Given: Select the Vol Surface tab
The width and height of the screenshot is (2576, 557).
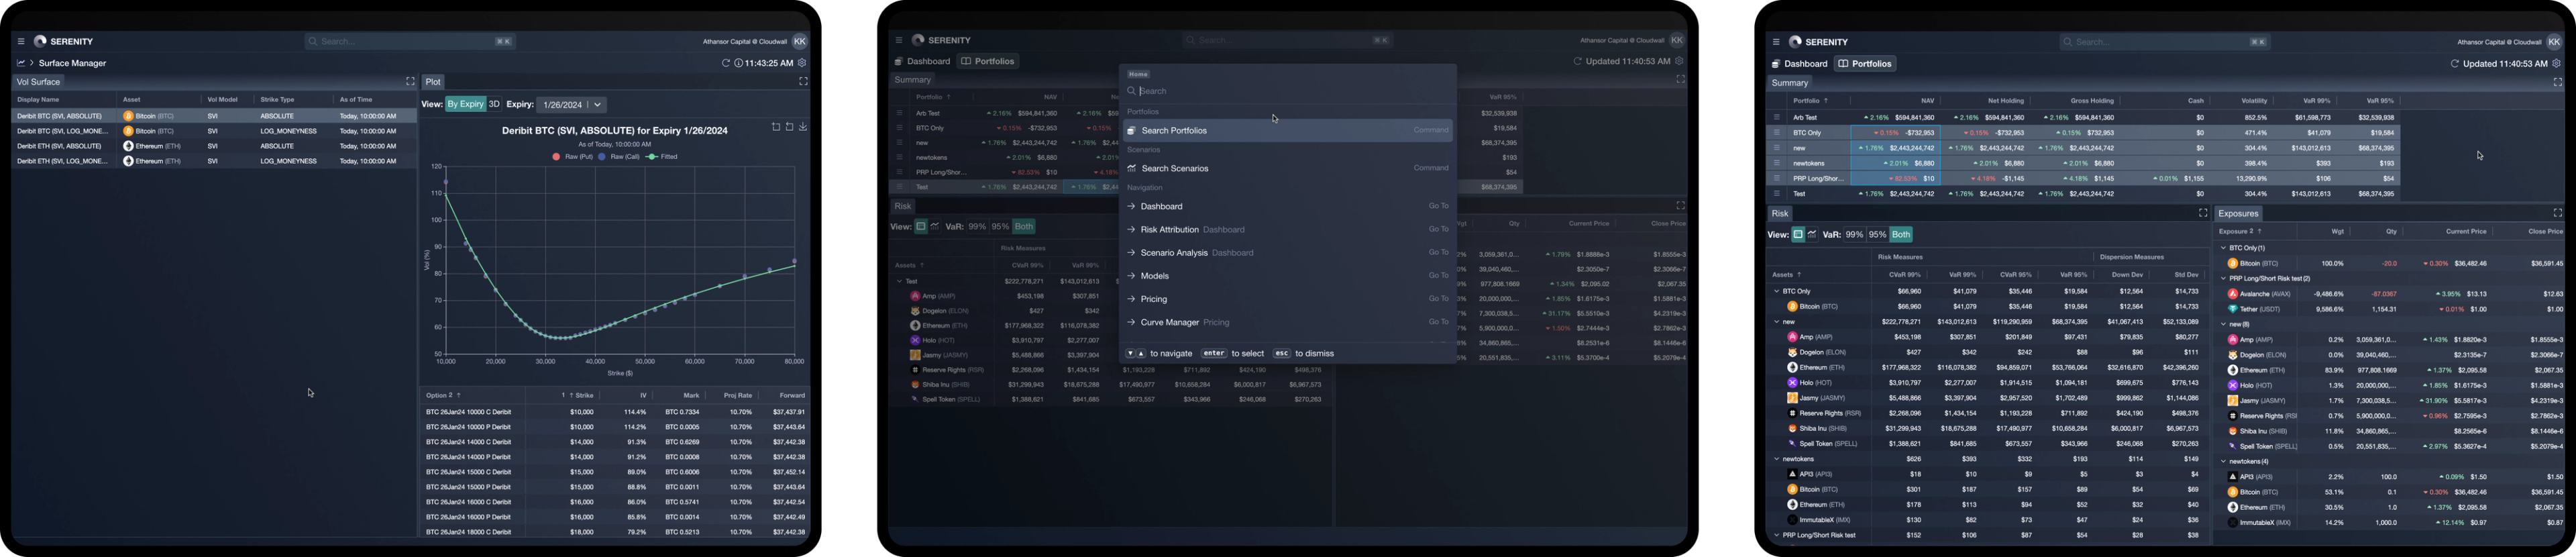Looking at the screenshot, I should coord(38,82).
